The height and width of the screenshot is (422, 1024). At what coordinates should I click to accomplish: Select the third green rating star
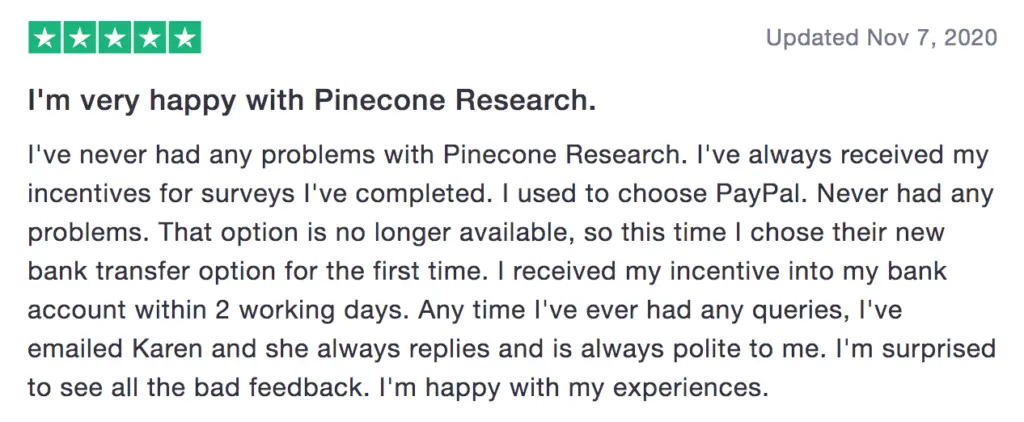click(115, 37)
